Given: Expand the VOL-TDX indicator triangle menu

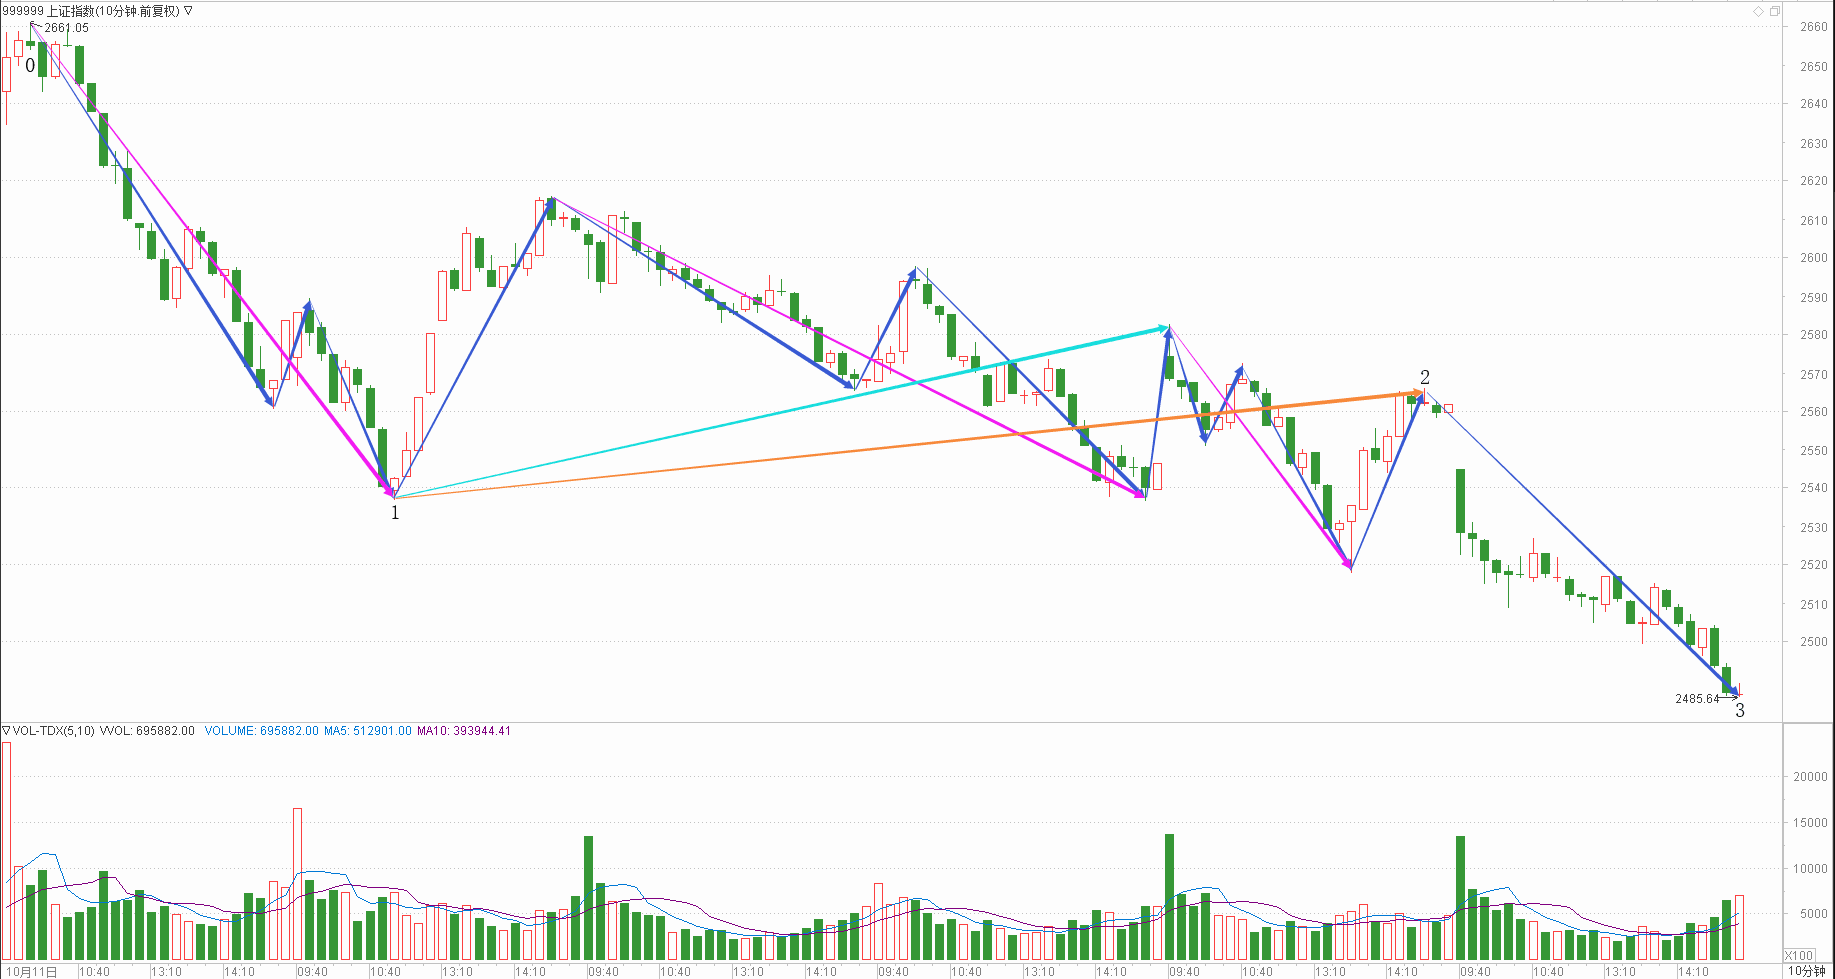Looking at the screenshot, I should click(x=6, y=731).
